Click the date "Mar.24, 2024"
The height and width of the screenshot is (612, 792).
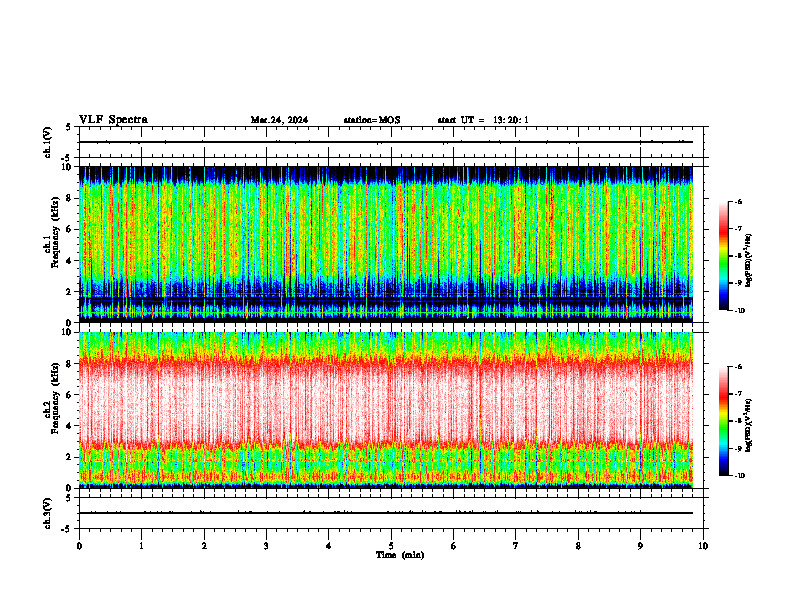click(279, 120)
